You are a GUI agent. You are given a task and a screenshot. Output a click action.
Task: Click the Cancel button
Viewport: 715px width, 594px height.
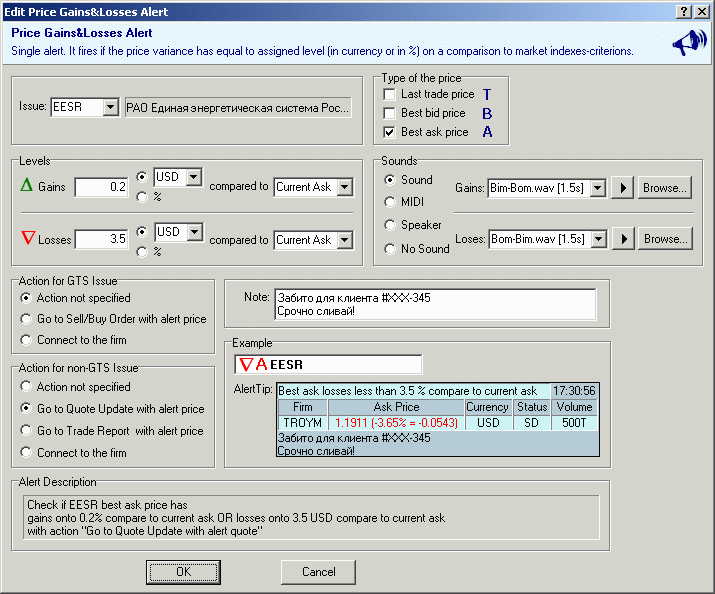[318, 572]
